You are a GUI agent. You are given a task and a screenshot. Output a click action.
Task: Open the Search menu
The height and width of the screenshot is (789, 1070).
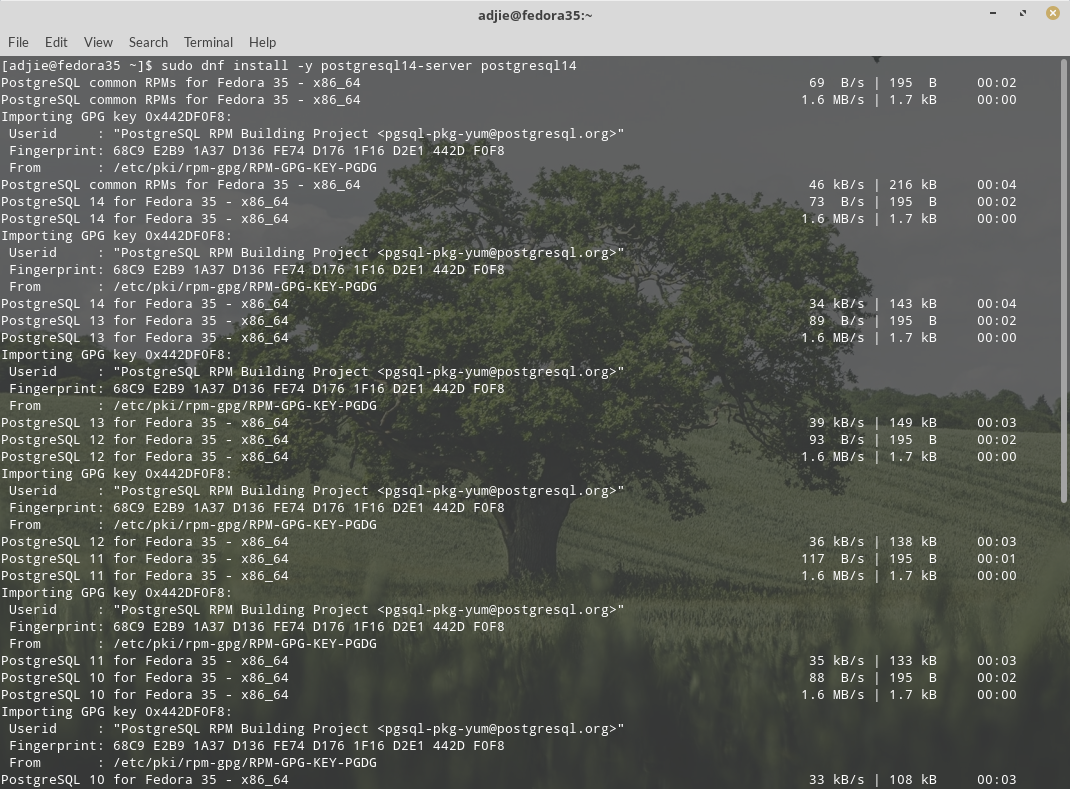[x=148, y=42]
